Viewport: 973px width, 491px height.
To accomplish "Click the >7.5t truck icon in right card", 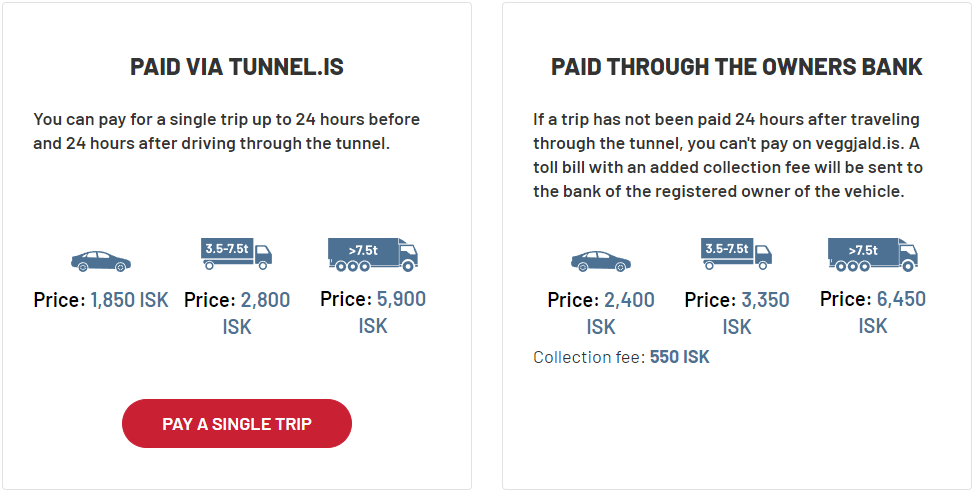I will point(873,254).
